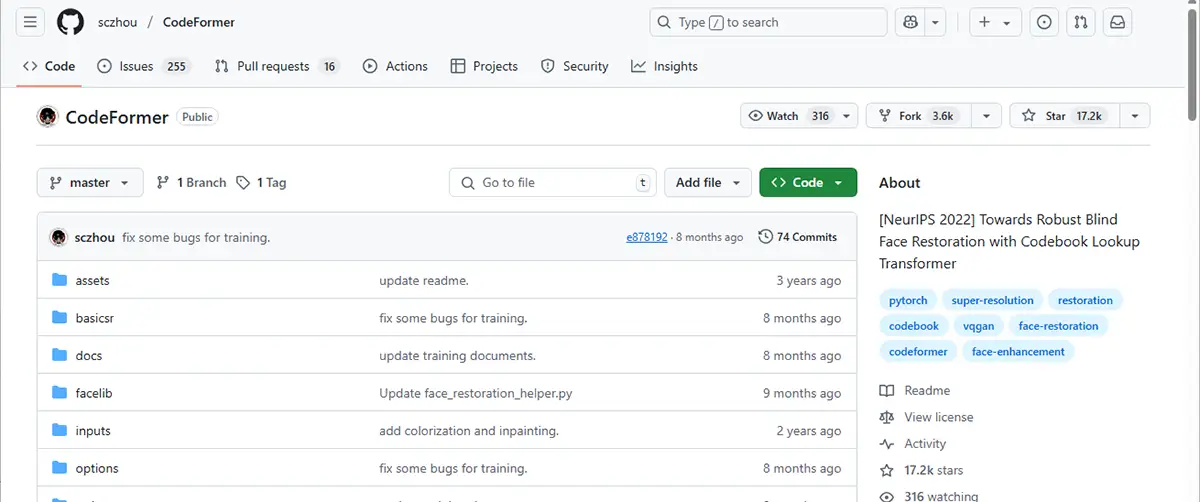
Task: Open sczhou commit author avatar
Action: click(59, 237)
